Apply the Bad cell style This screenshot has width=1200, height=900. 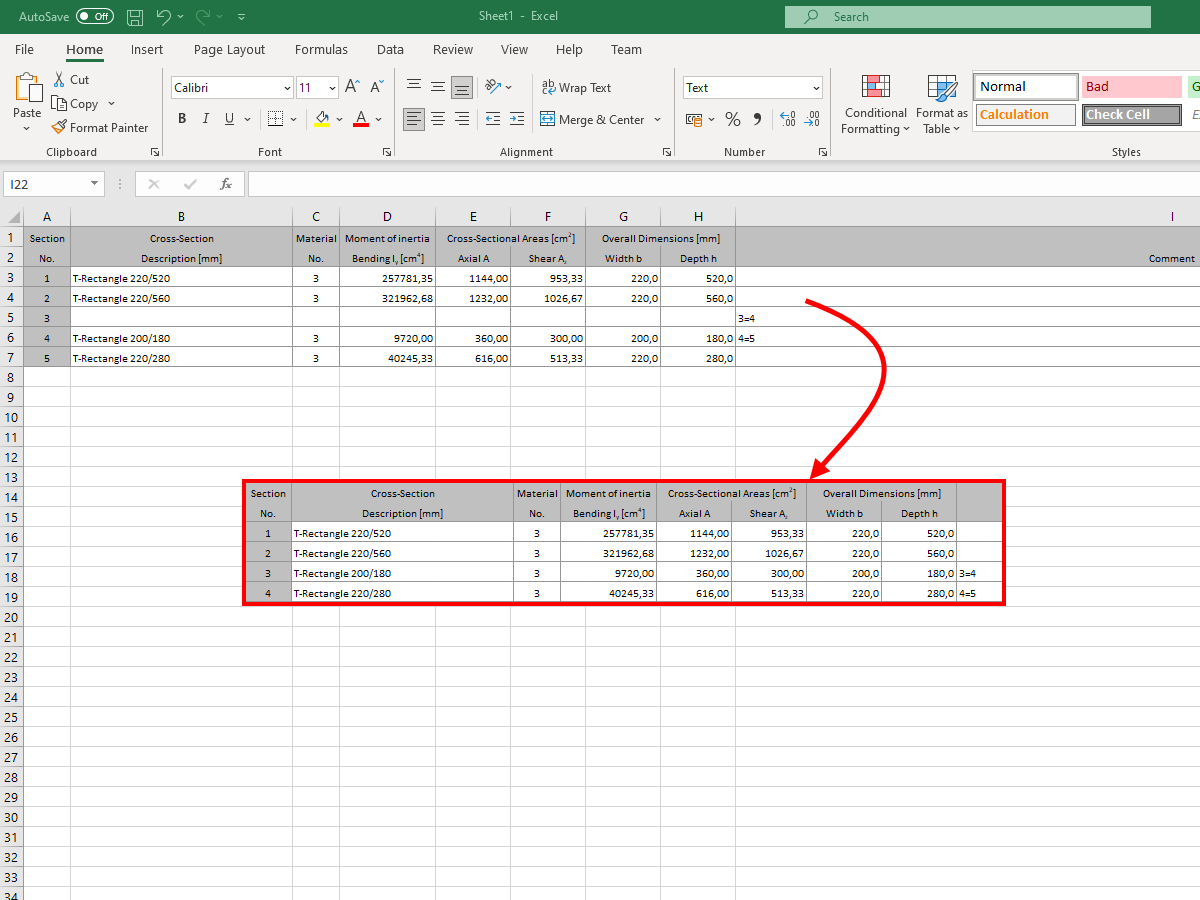[1132, 87]
